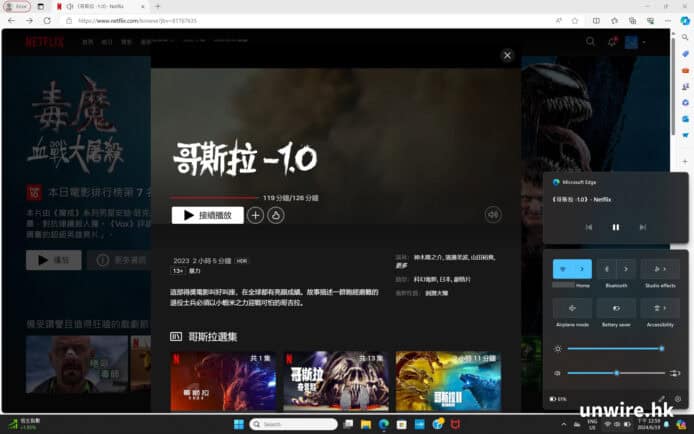This screenshot has width=694, height=434.
Task: Click the resume play button
Action: point(207,215)
